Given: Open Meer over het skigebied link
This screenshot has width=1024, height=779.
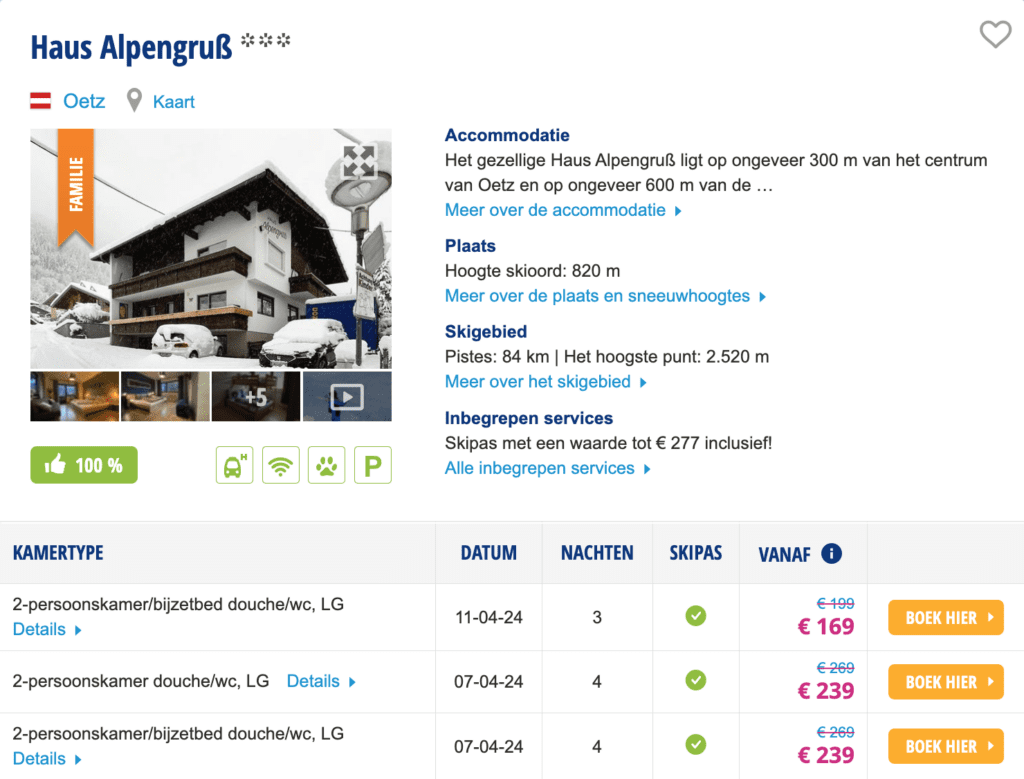Looking at the screenshot, I should (x=545, y=382).
